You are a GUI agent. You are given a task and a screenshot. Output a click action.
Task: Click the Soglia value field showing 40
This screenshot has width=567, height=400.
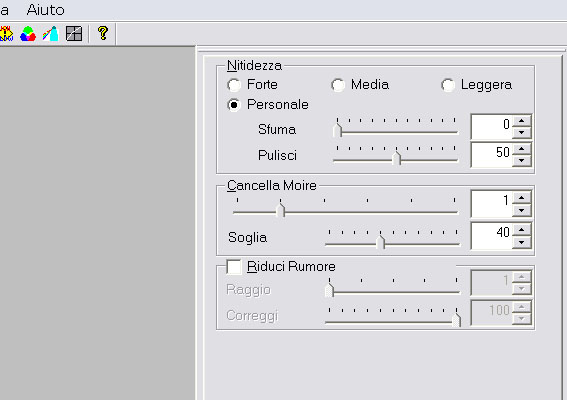pos(492,236)
